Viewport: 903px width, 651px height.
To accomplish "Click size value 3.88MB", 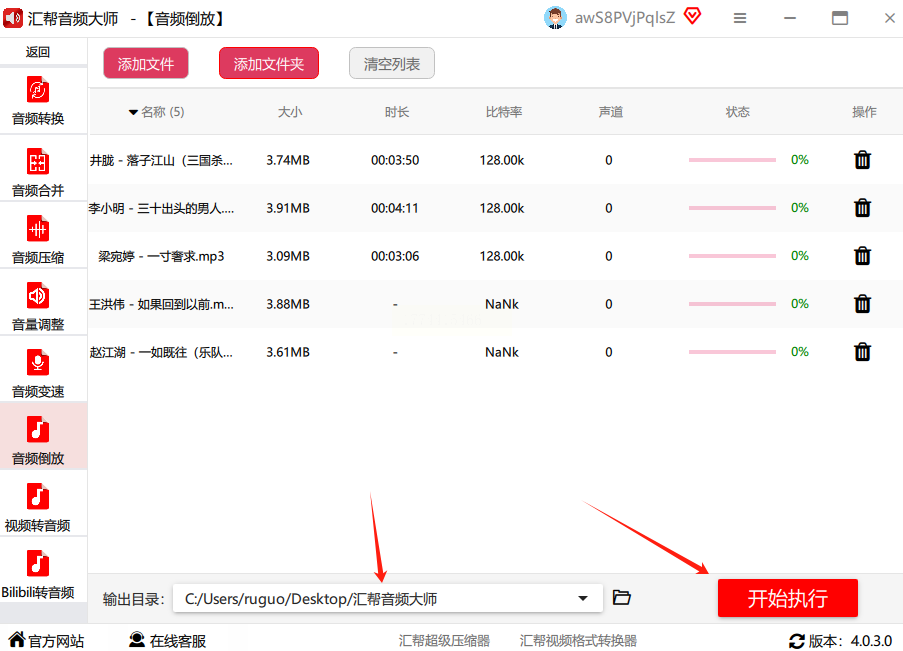I will pyautogui.click(x=288, y=304).
